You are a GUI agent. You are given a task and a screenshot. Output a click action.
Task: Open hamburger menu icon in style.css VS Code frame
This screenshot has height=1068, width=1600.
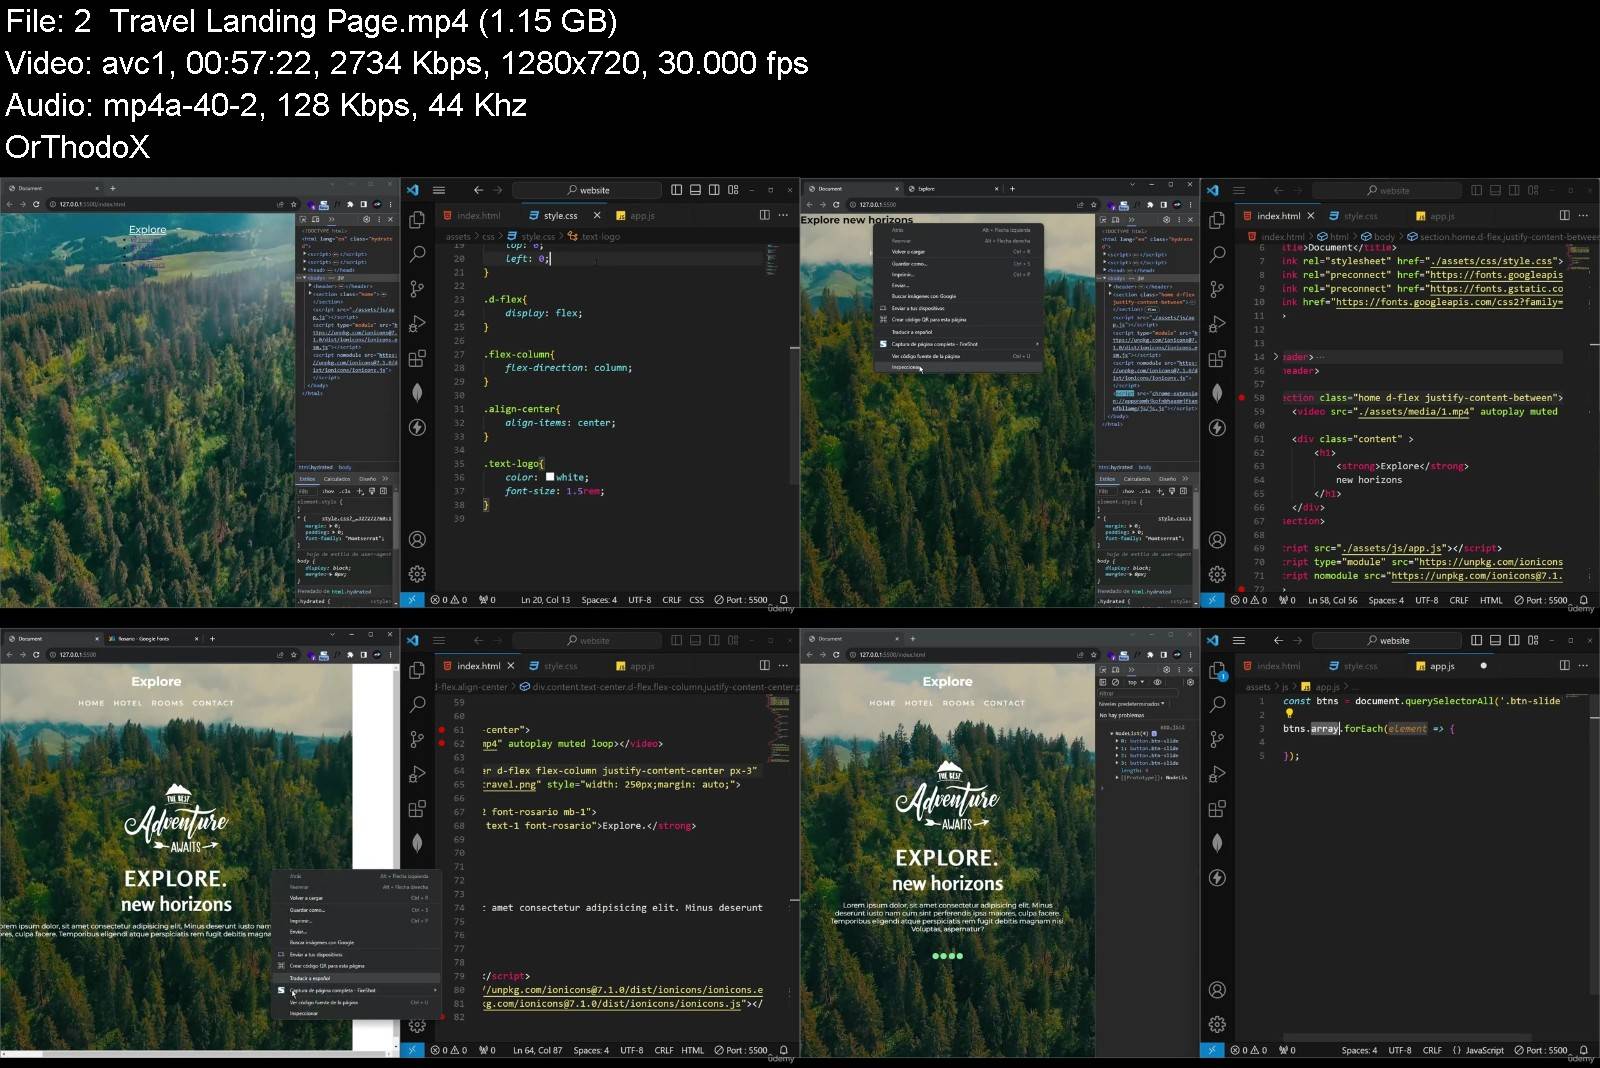(438, 190)
